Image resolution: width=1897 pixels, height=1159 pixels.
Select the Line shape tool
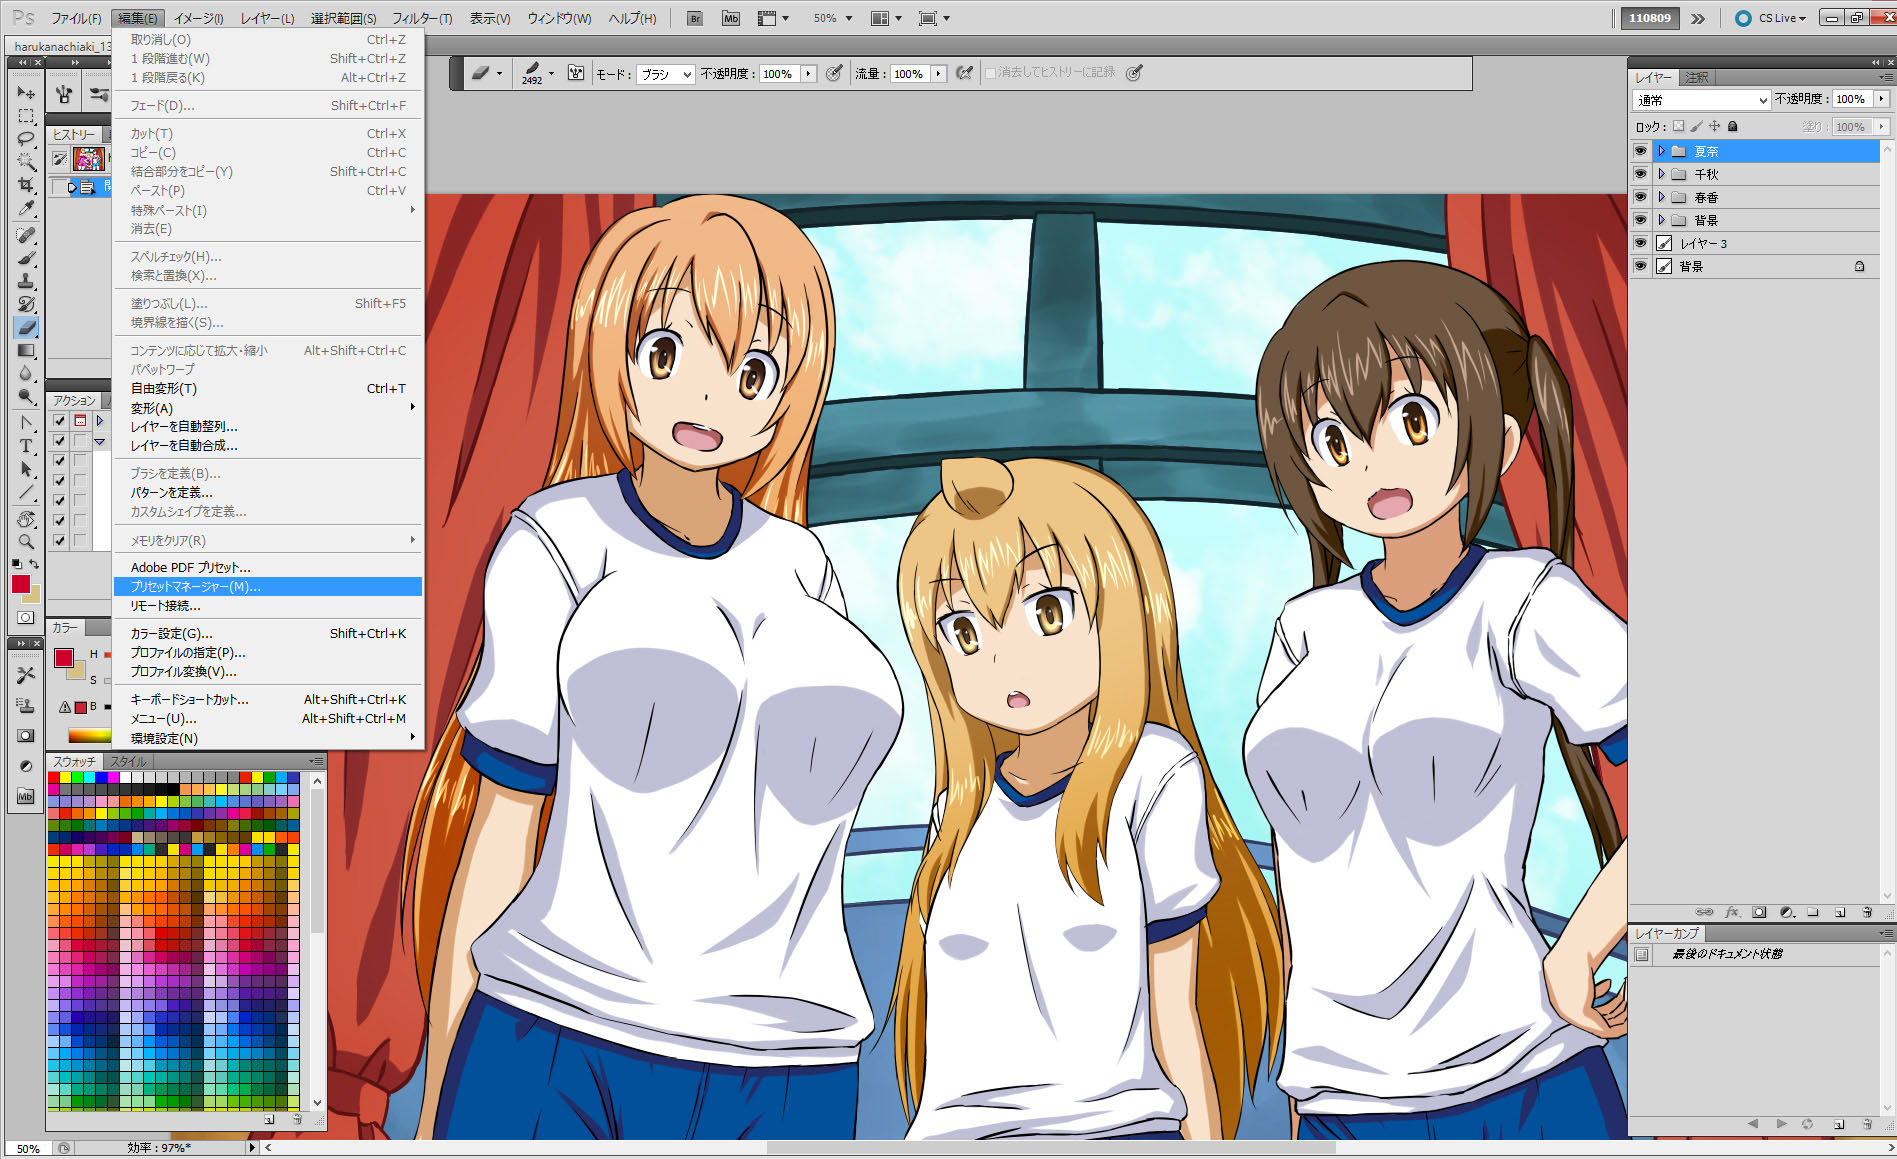26,493
